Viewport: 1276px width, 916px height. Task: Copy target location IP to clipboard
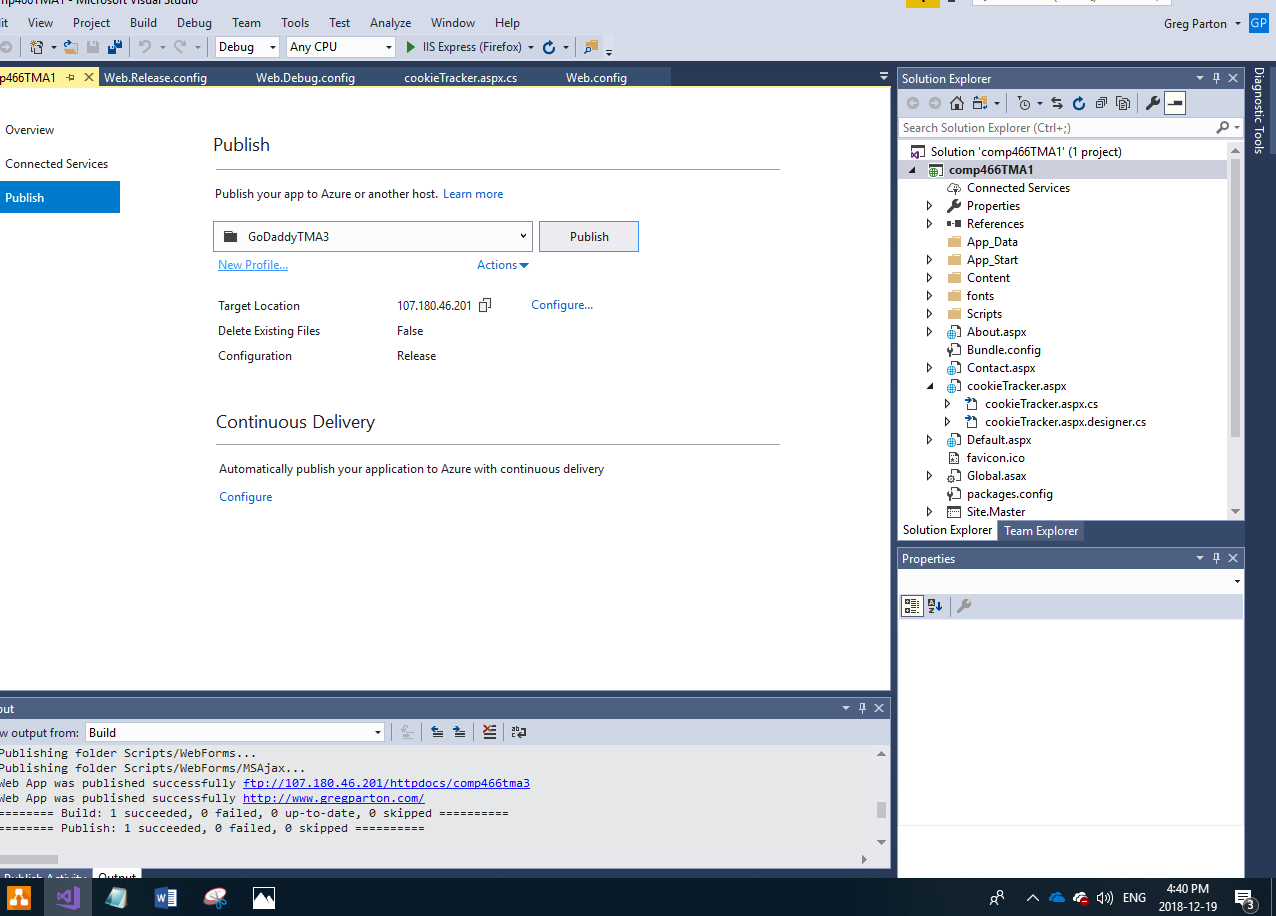tap(485, 305)
